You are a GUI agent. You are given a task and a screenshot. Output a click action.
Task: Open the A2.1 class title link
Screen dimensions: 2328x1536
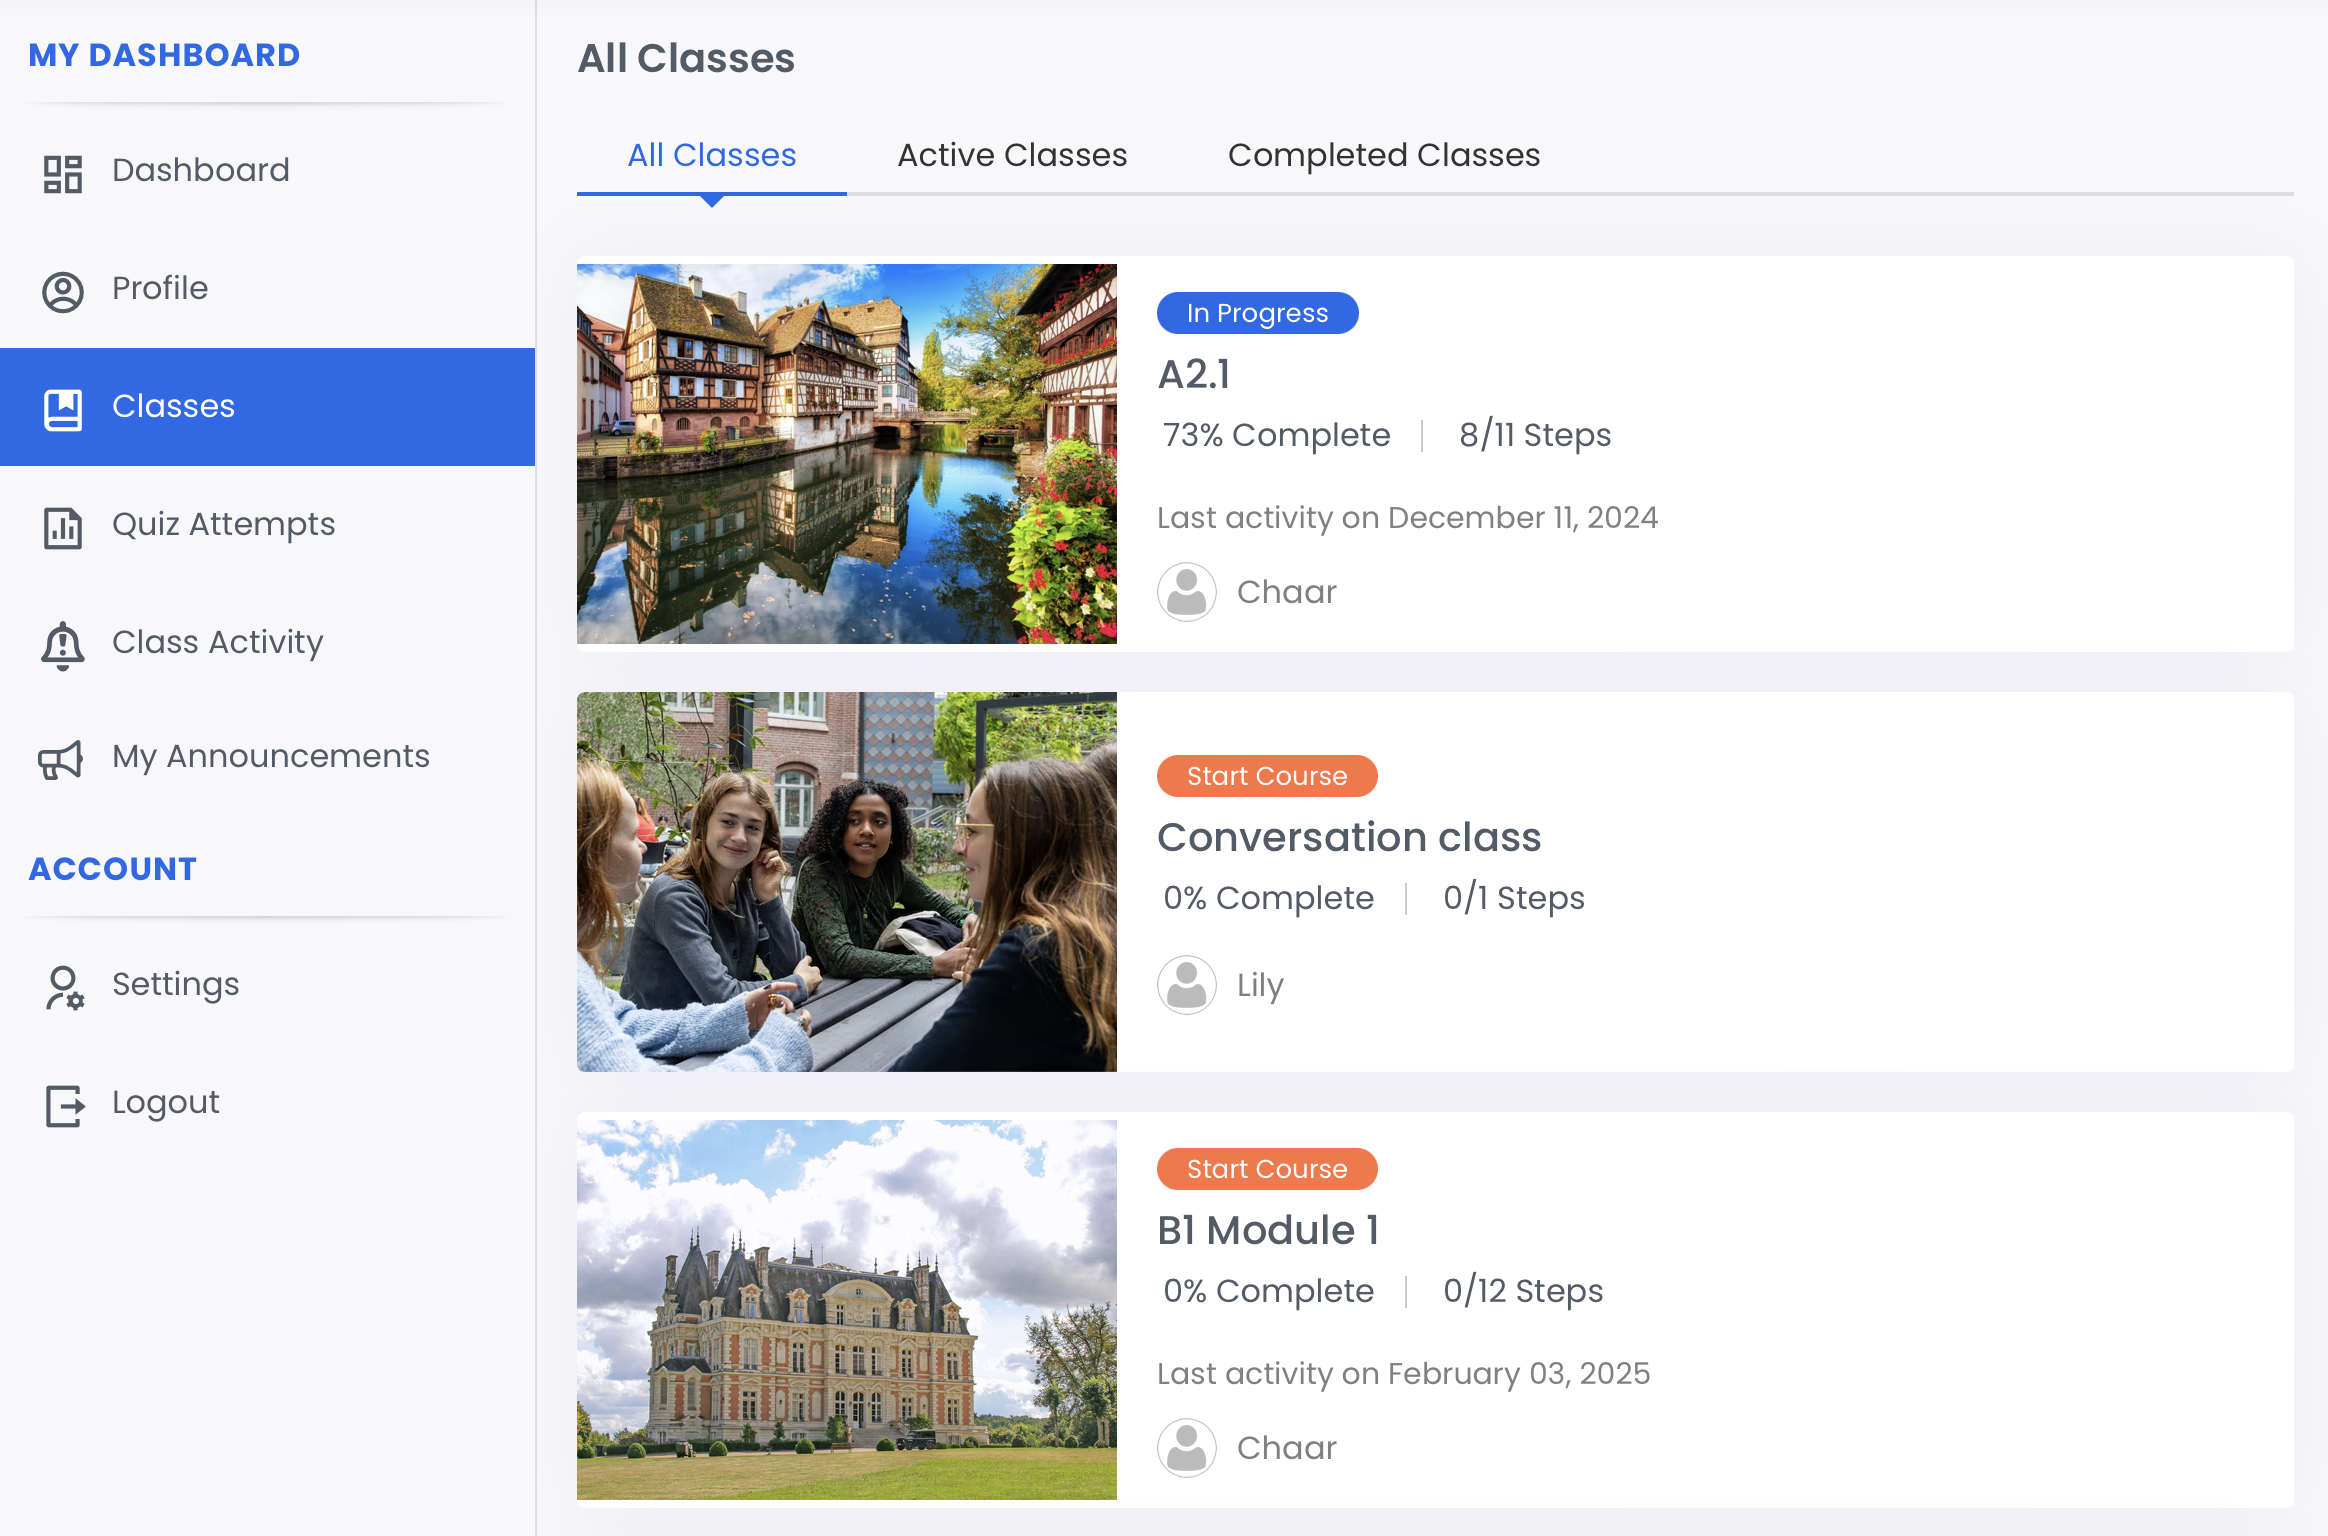pyautogui.click(x=1194, y=375)
